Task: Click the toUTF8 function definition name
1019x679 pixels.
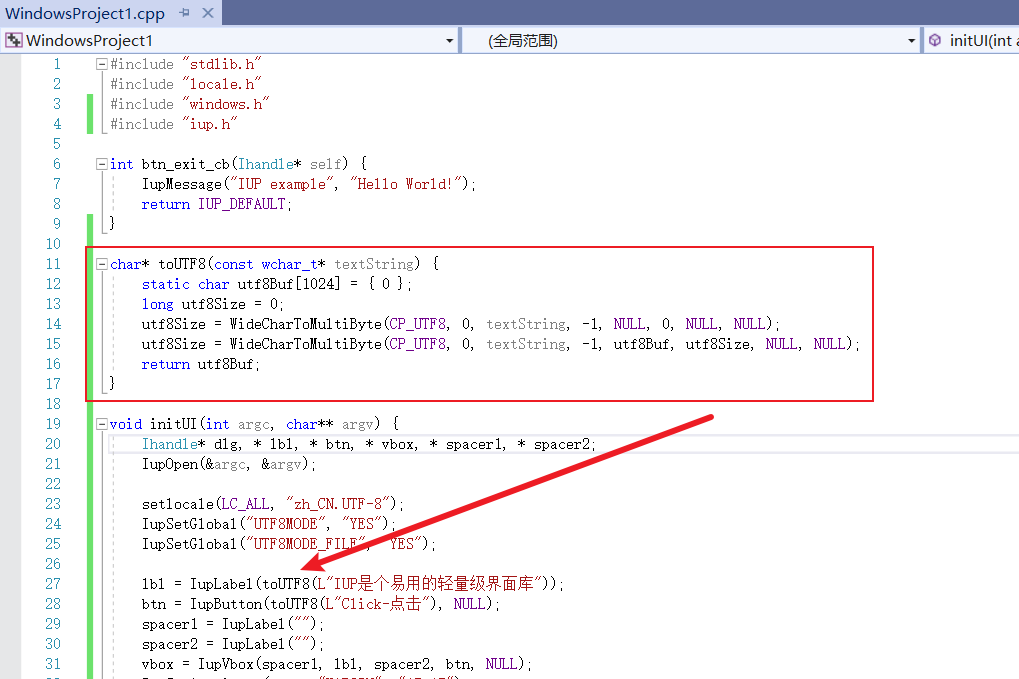Action: [182, 264]
